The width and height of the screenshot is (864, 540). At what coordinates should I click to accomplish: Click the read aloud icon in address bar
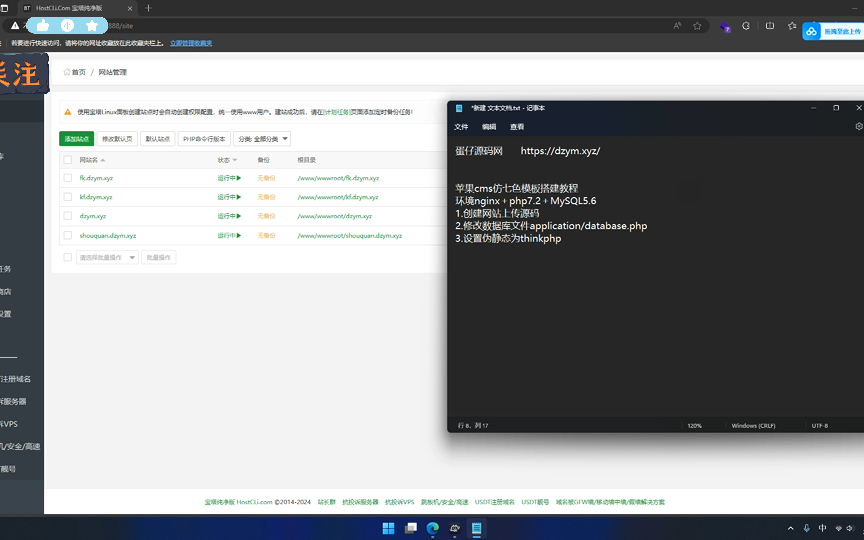click(677, 26)
